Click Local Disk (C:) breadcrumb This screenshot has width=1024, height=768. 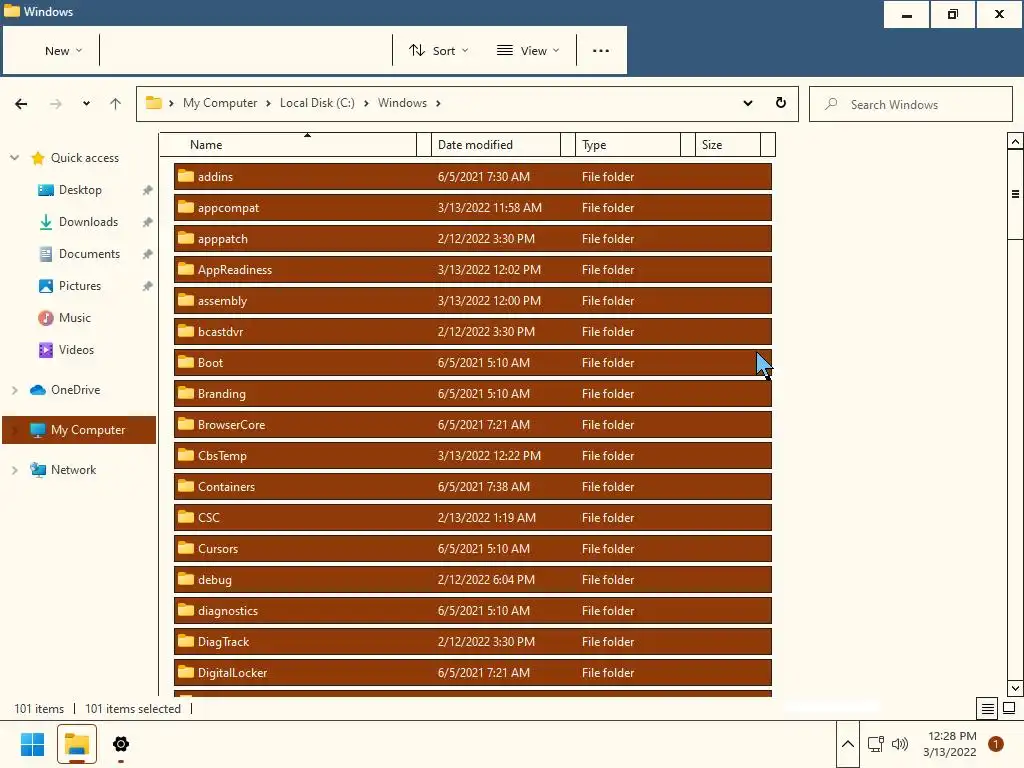(317, 103)
